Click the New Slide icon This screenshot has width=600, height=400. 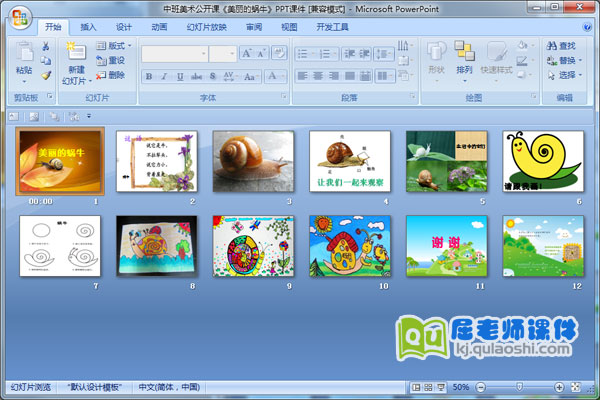click(x=76, y=52)
